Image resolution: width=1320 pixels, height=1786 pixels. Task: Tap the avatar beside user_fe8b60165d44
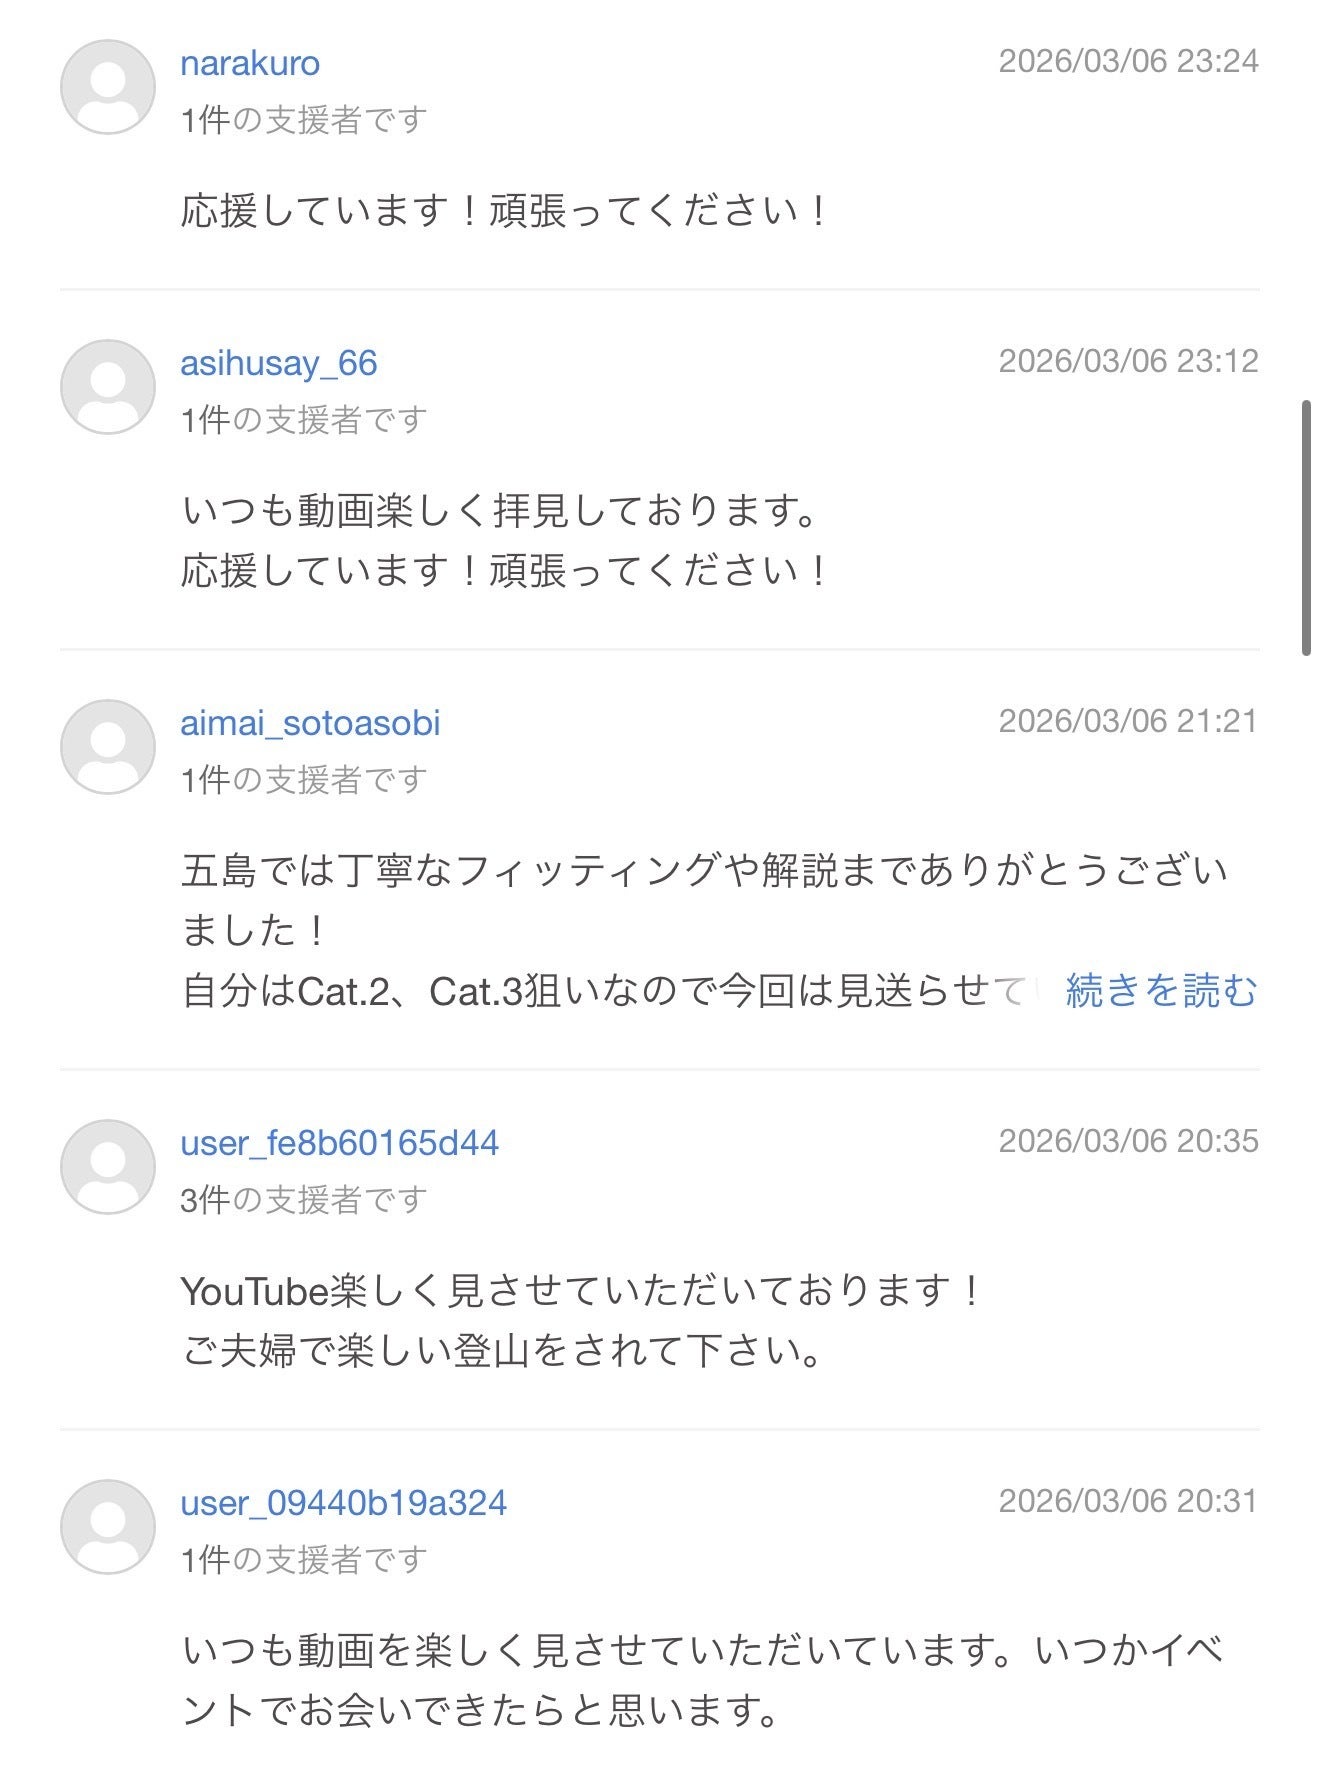coord(108,1167)
